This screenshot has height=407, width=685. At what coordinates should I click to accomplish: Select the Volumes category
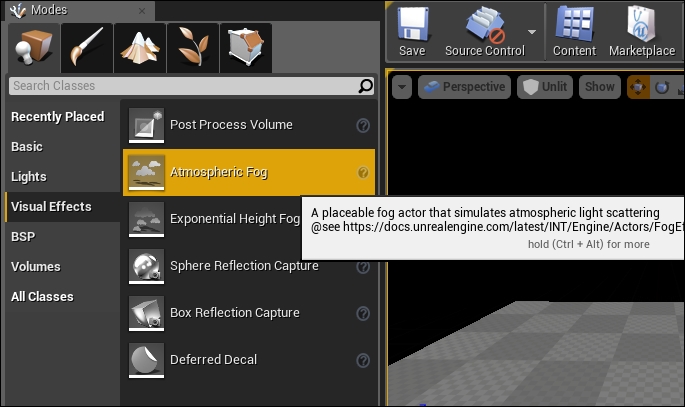tap(36, 267)
